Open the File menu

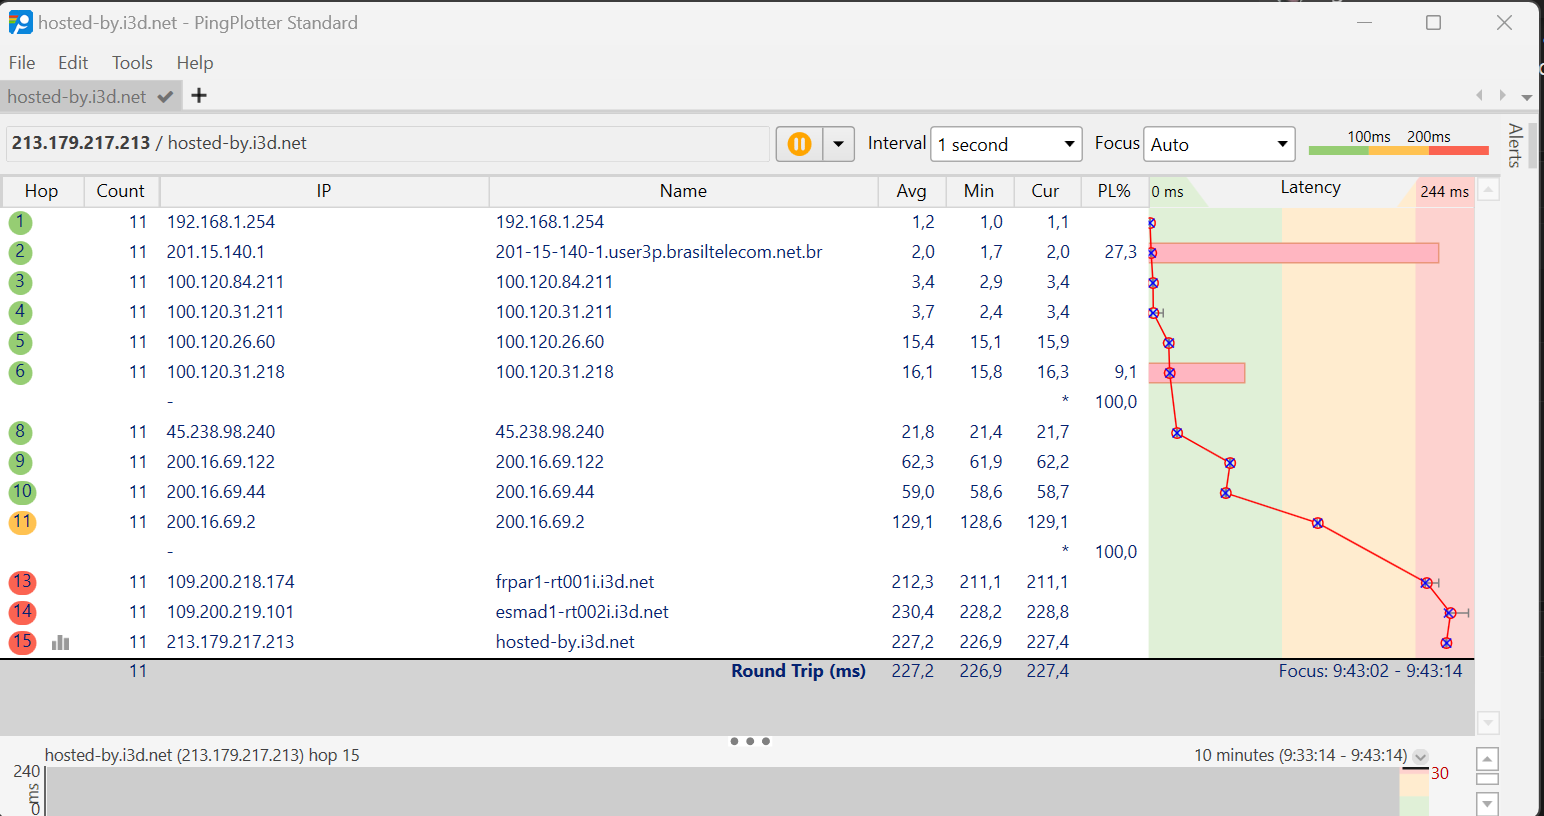22,62
